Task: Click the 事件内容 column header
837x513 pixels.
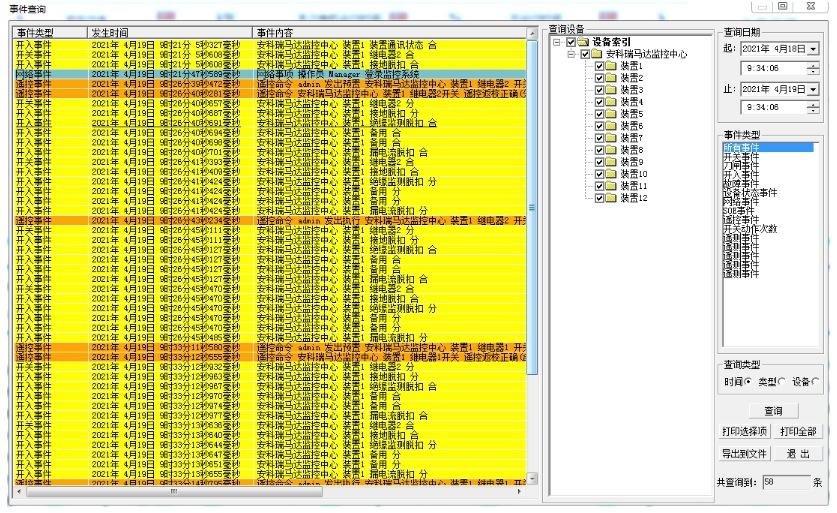Action: click(389, 33)
